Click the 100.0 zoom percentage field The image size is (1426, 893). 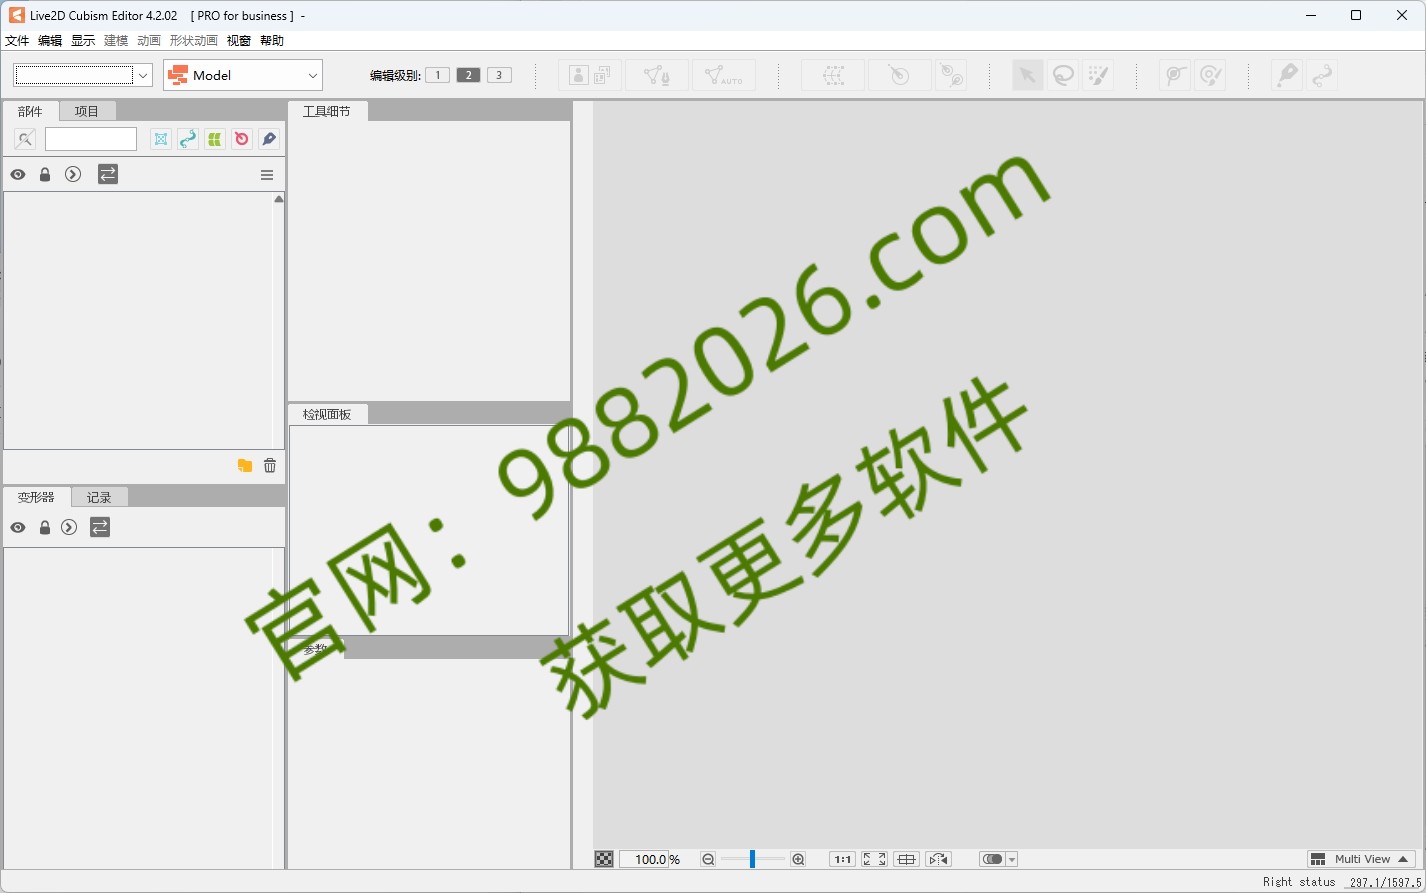click(644, 859)
